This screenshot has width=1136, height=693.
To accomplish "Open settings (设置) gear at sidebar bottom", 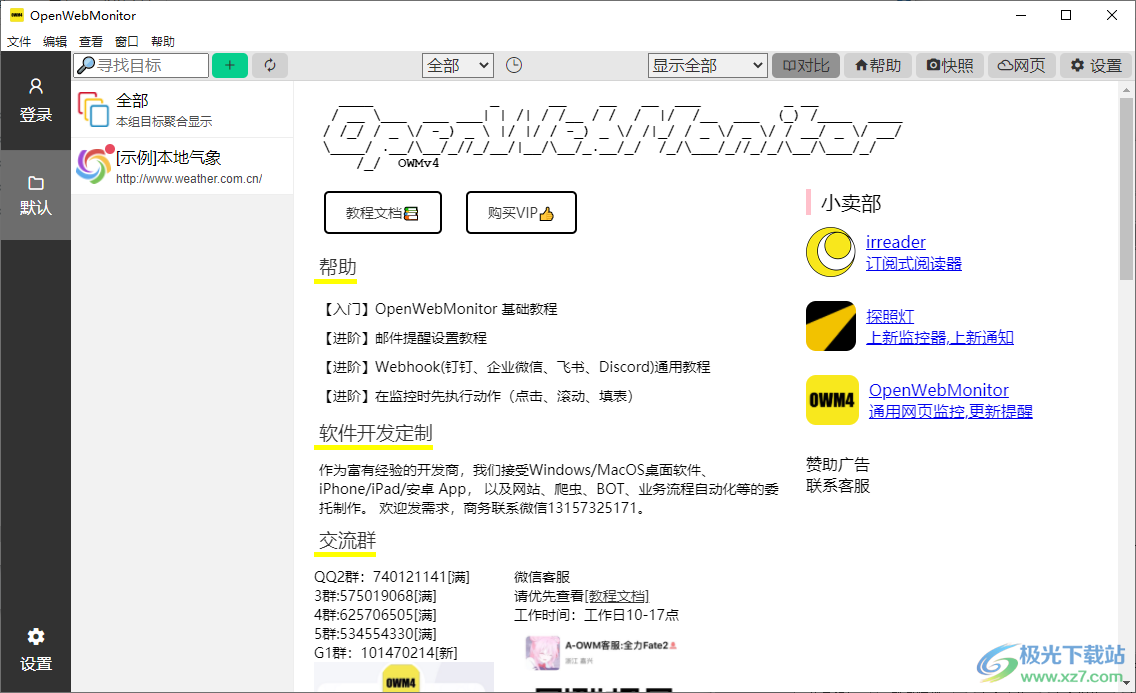I will coord(36,650).
